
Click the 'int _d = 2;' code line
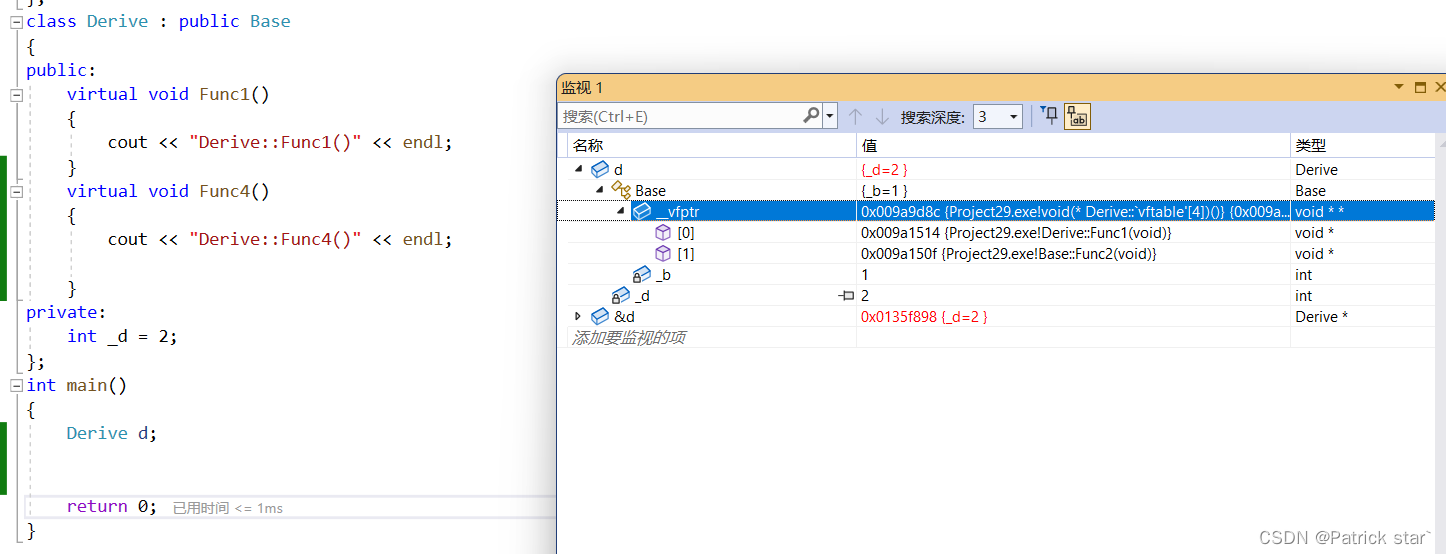click(122, 336)
